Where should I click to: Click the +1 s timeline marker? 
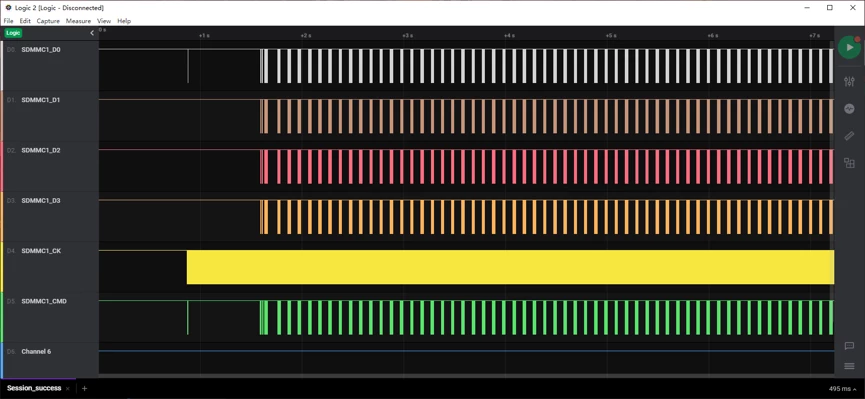(x=204, y=35)
